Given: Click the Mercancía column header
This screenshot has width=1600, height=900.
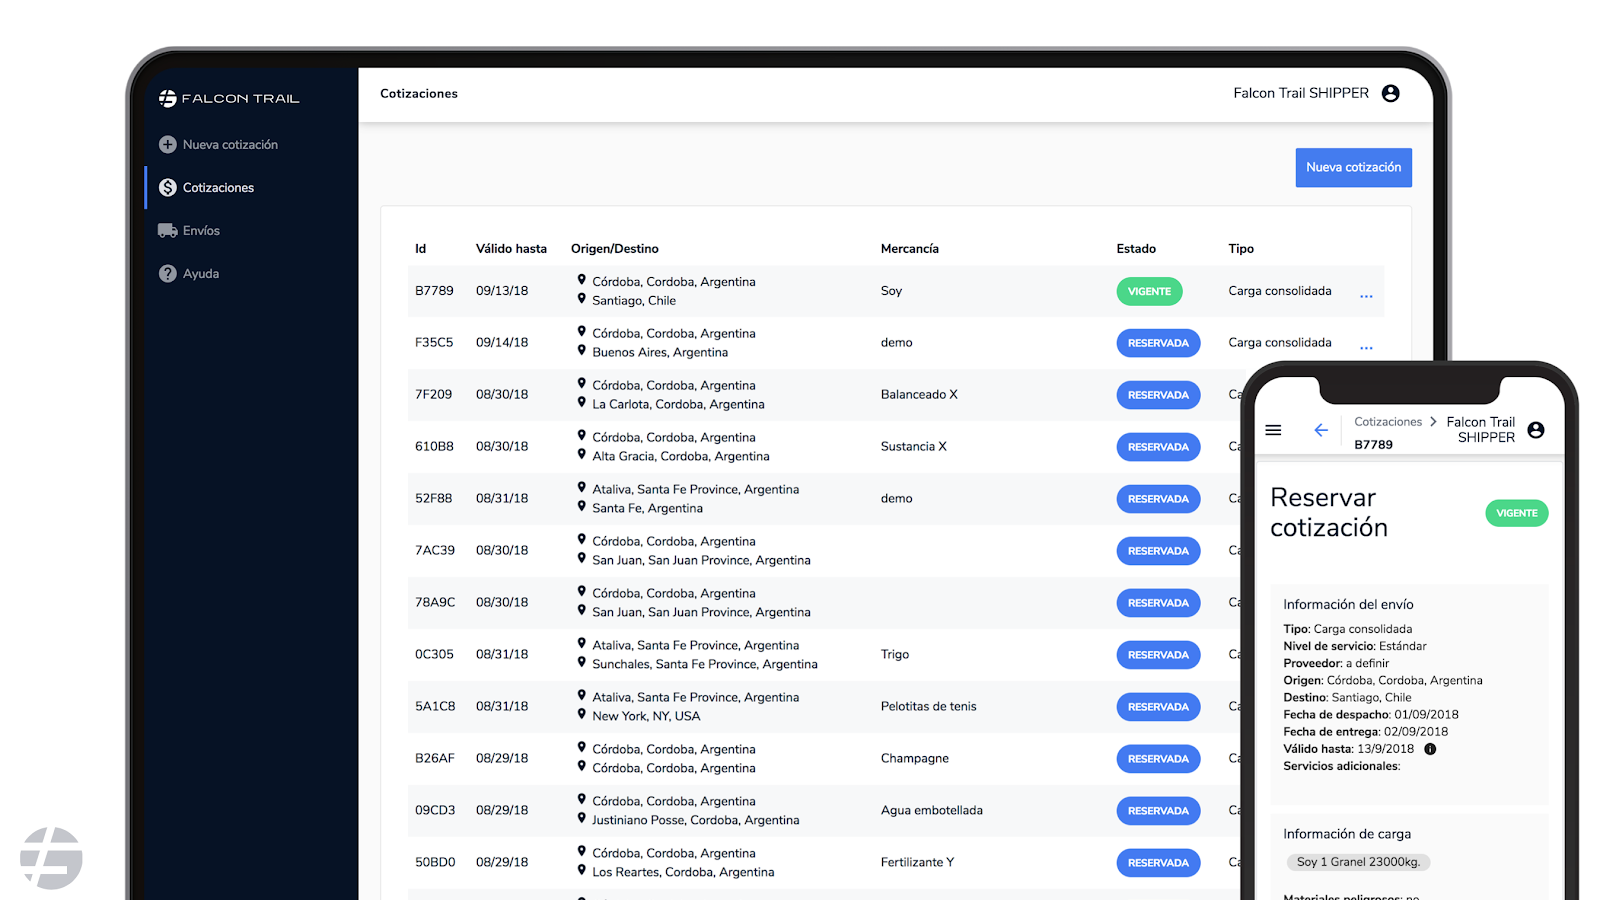Looking at the screenshot, I should click(x=910, y=249).
